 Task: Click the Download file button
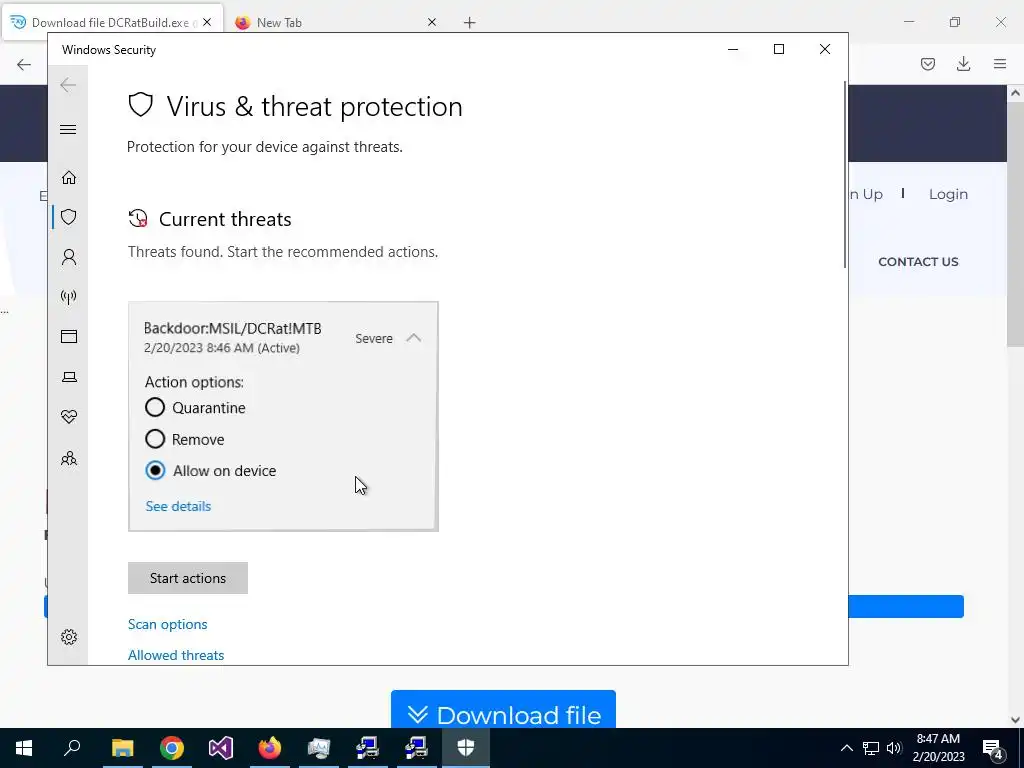[503, 709]
